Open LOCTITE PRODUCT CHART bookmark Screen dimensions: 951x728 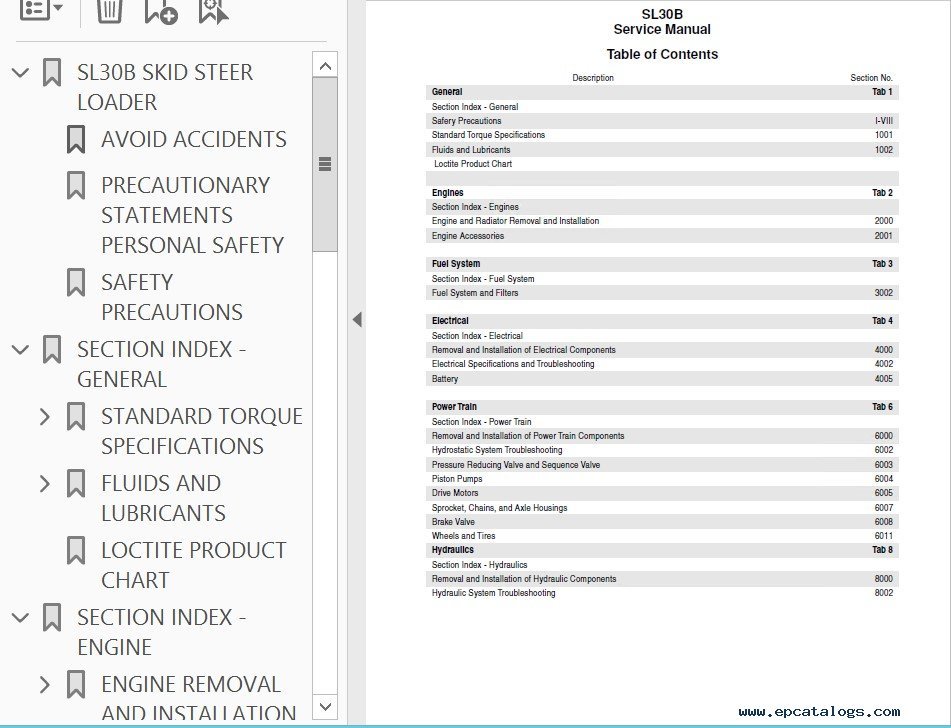point(193,565)
